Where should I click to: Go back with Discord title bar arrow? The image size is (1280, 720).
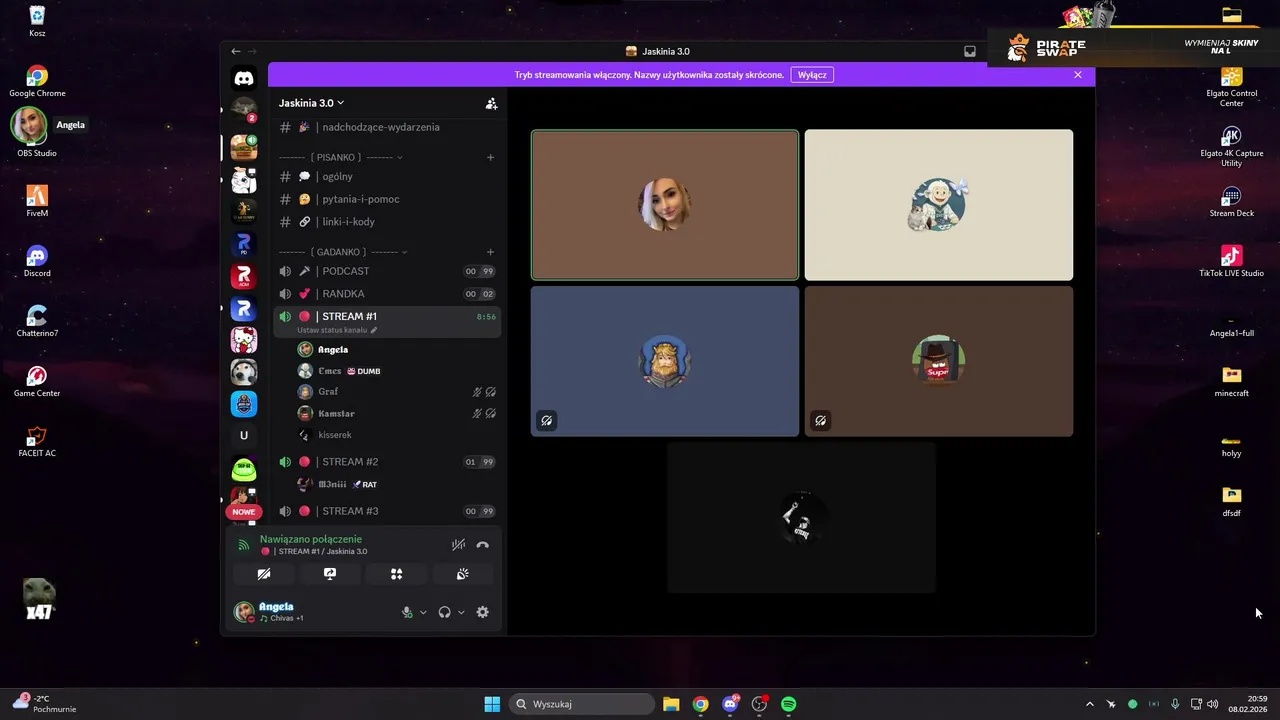point(236,51)
